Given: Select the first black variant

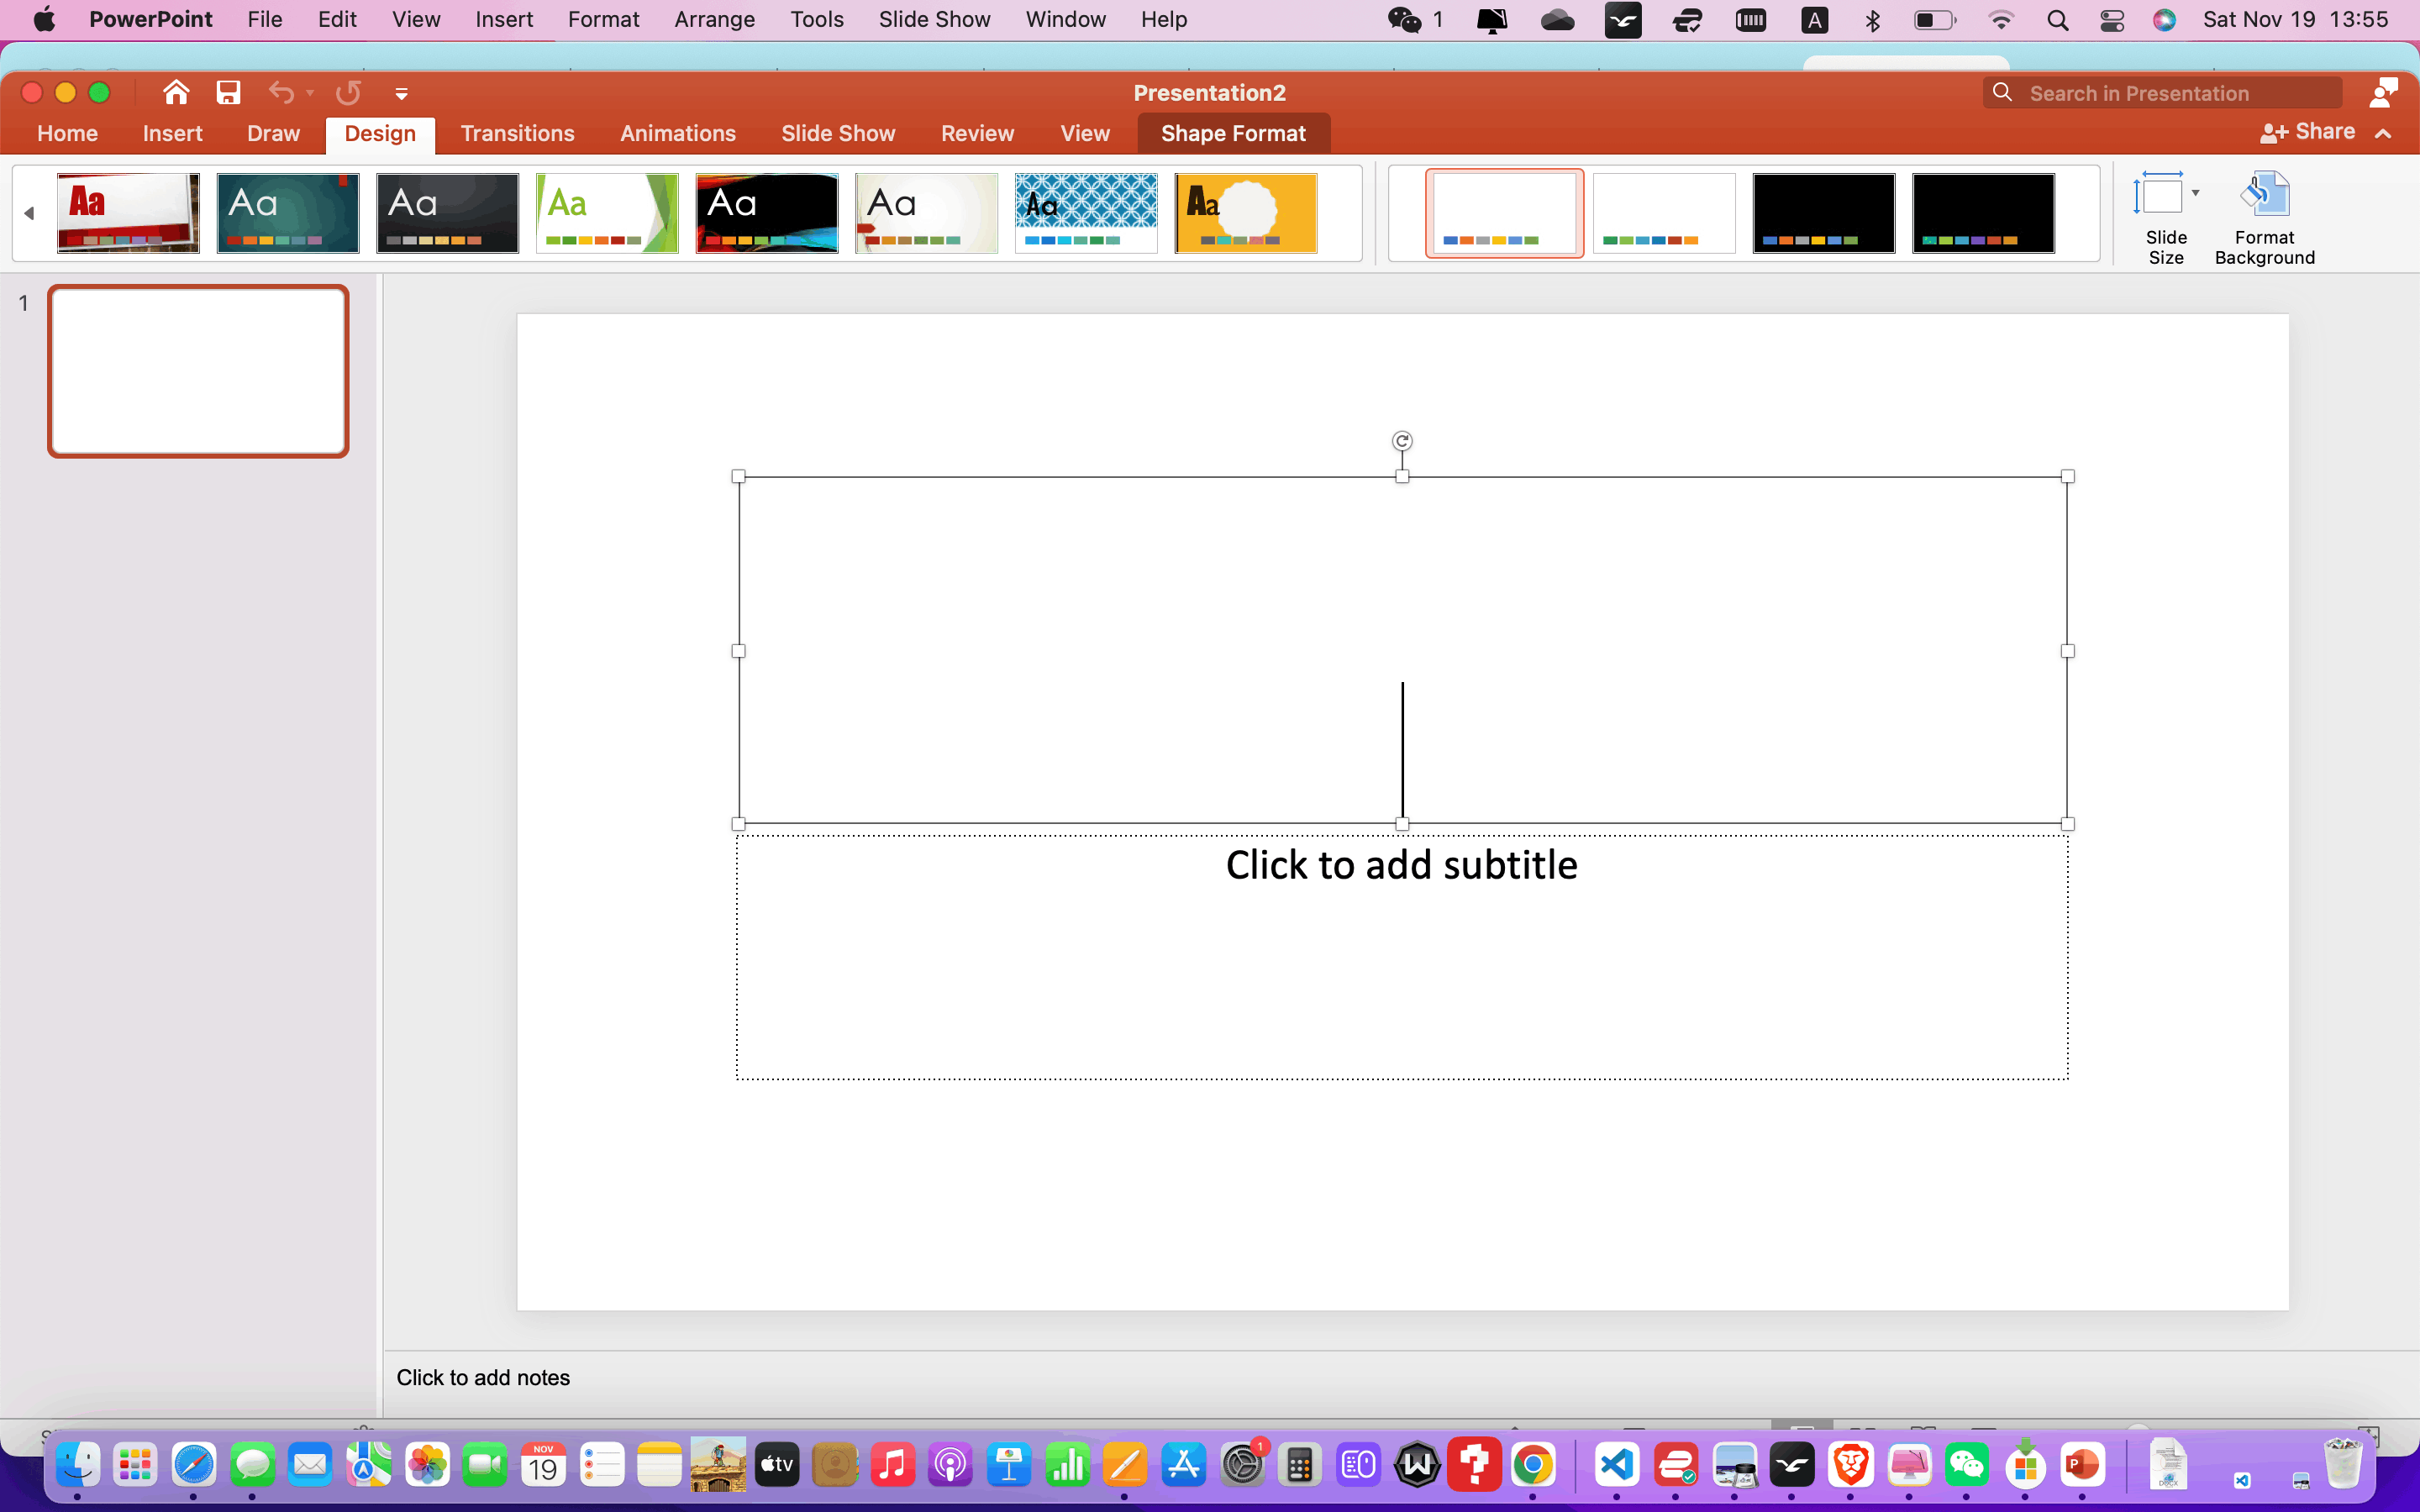Looking at the screenshot, I should point(1824,213).
